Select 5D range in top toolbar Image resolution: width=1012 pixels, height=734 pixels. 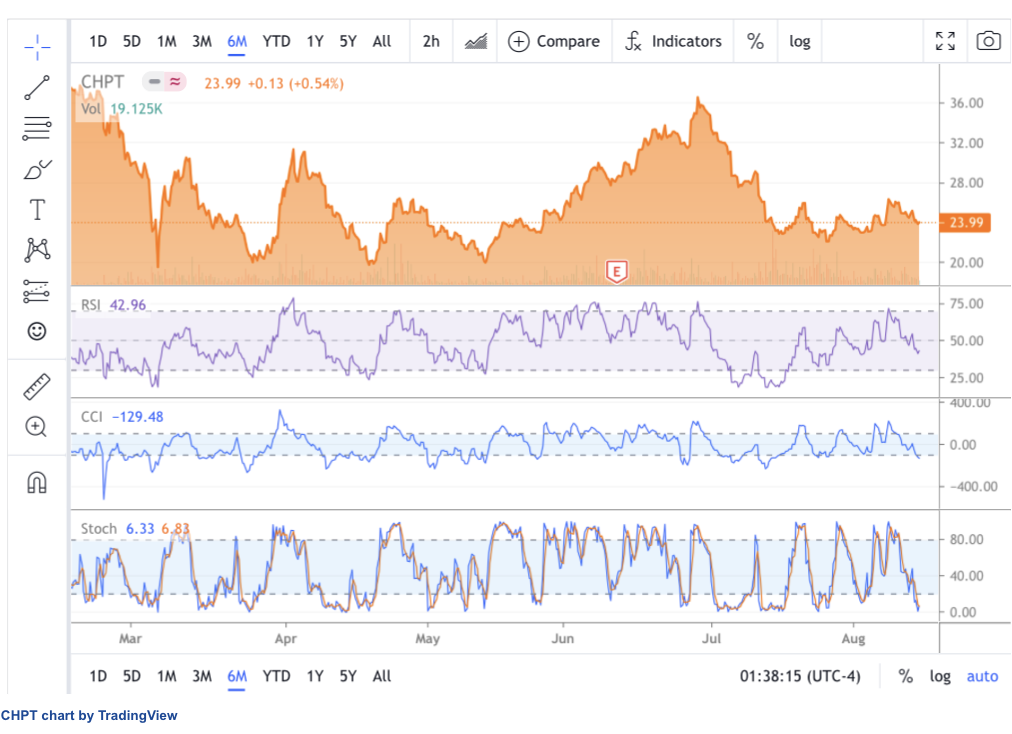pyautogui.click(x=132, y=41)
